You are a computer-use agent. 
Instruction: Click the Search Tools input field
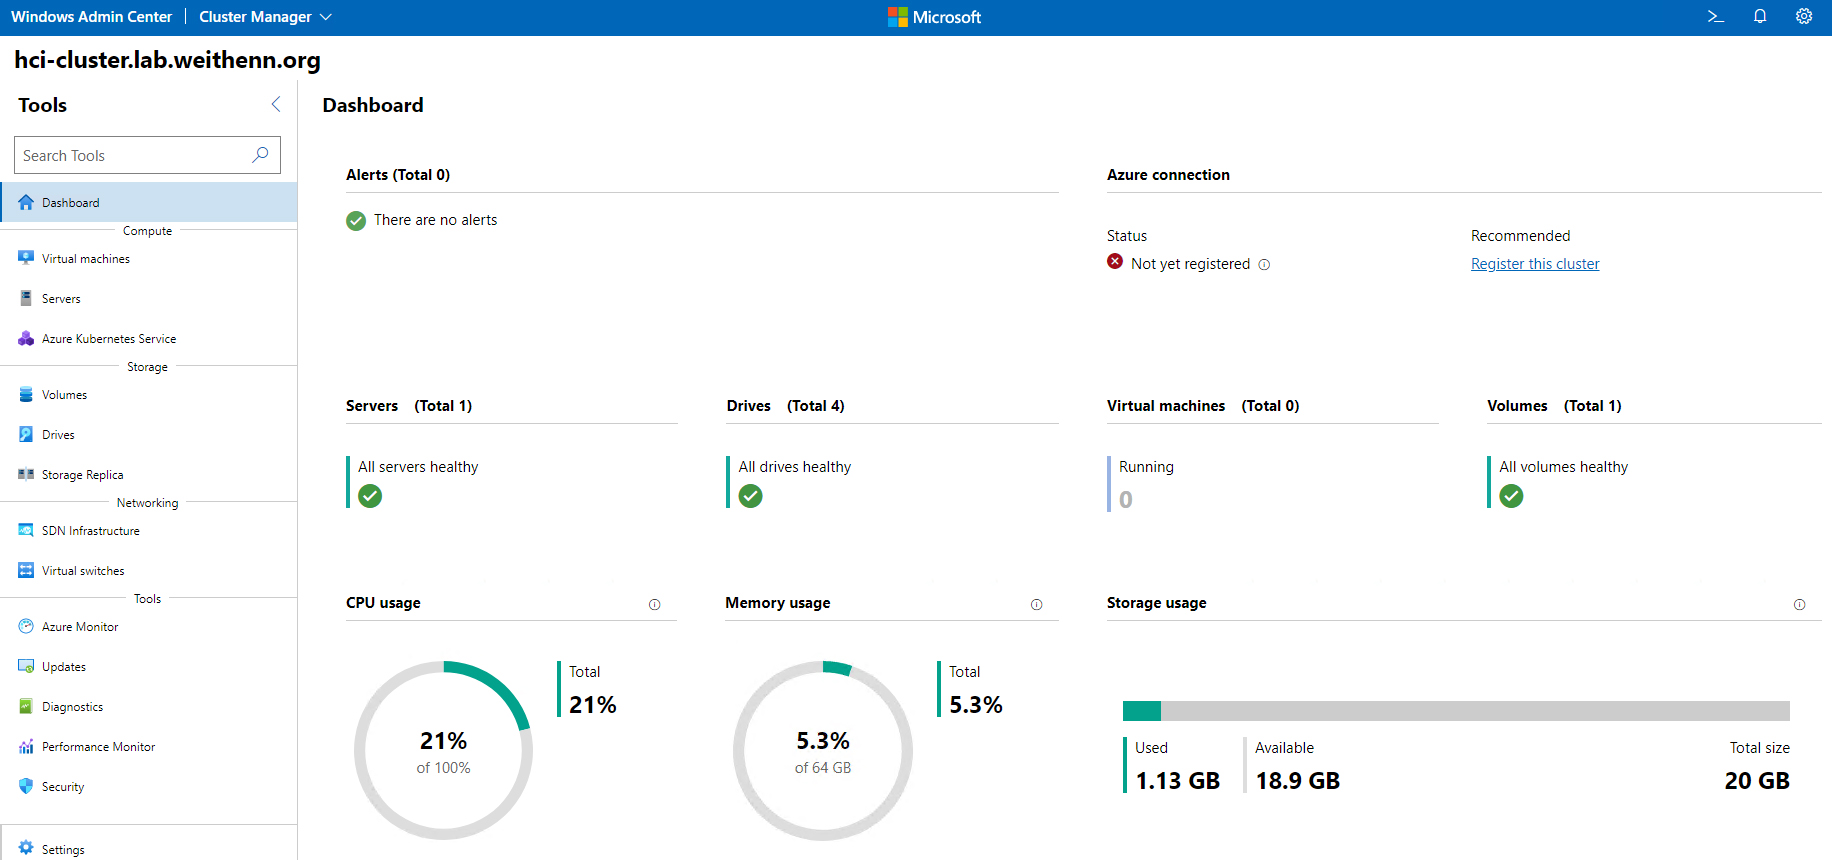[x=147, y=155]
